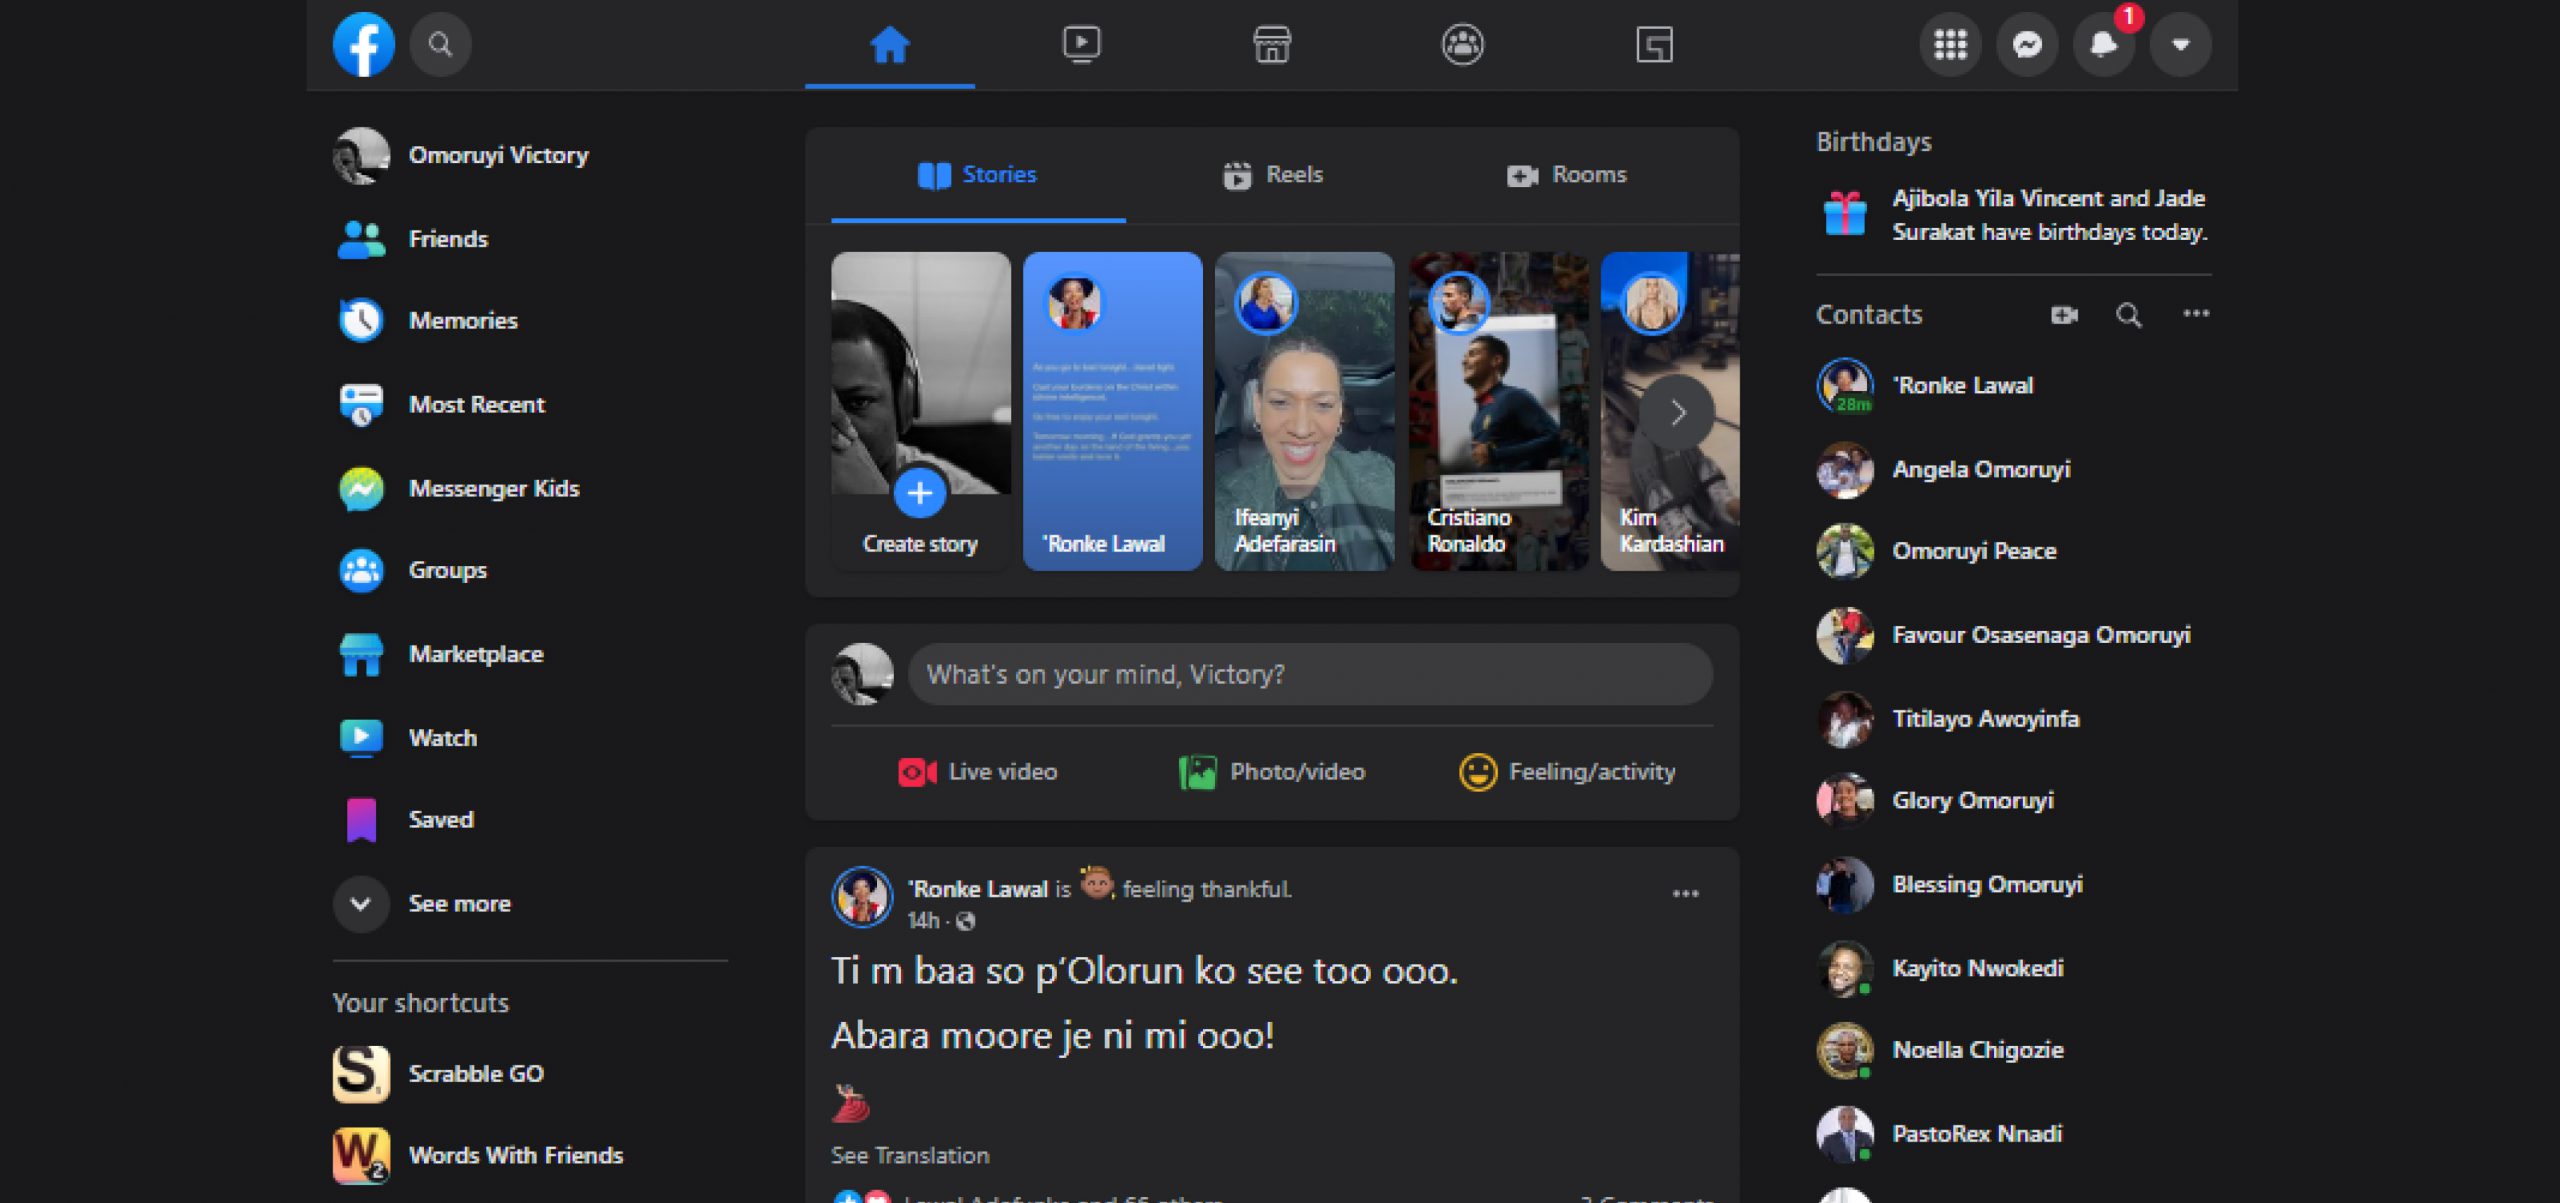Open chat with Kayito Nwokedi

2013,969
